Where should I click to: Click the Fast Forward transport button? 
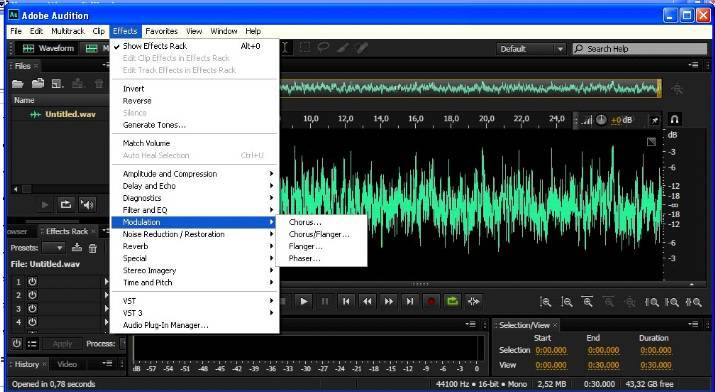389,301
